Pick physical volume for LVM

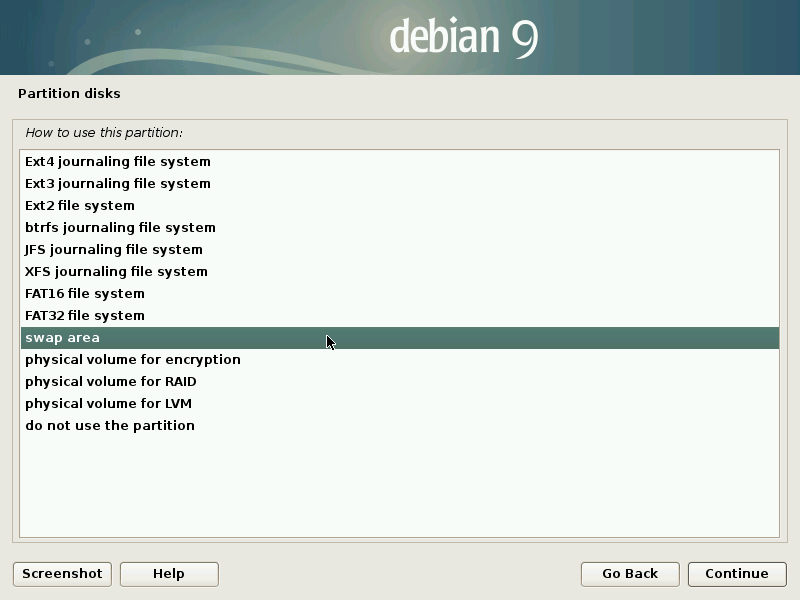point(108,404)
